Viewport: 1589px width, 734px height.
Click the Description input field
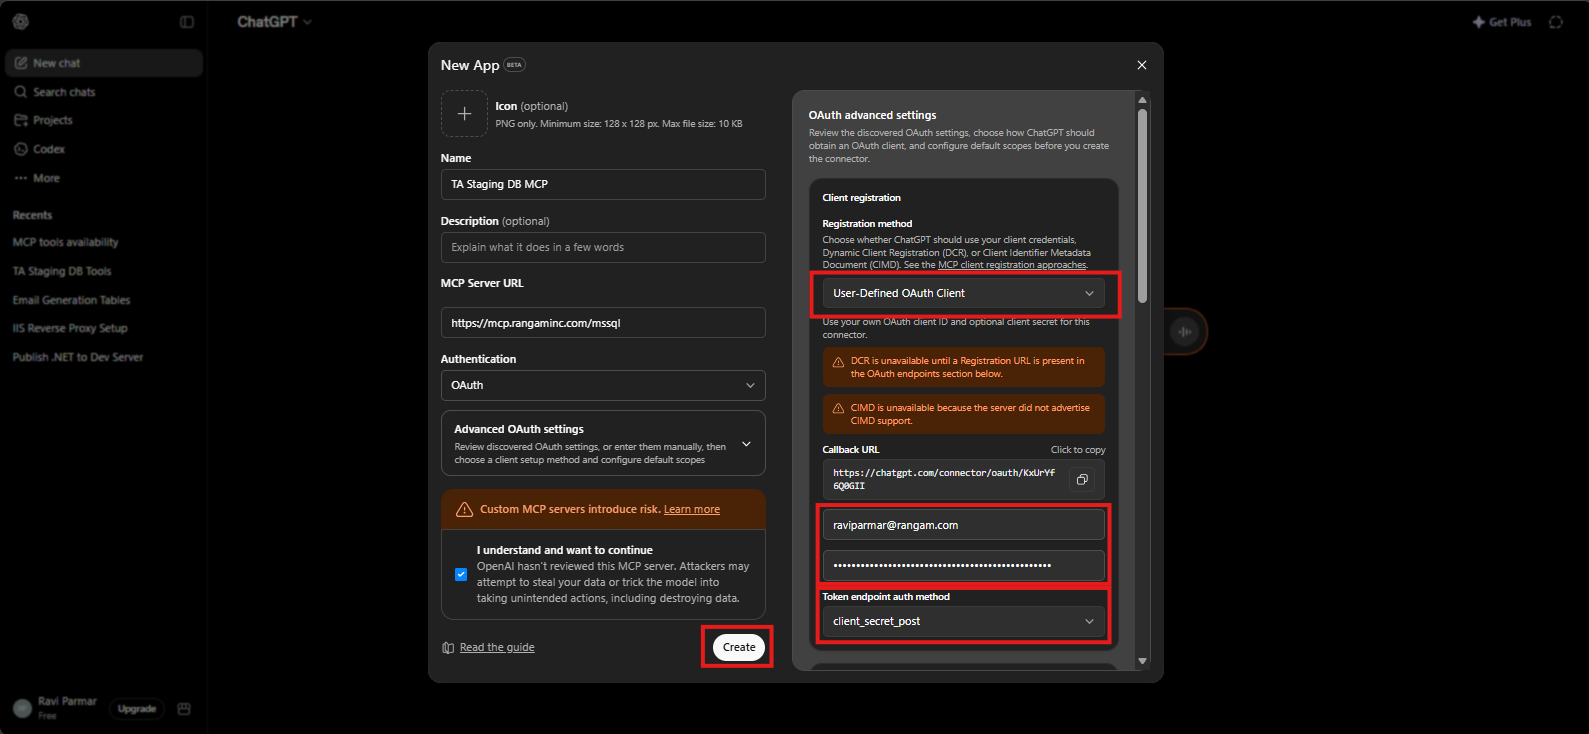pyautogui.click(x=603, y=247)
